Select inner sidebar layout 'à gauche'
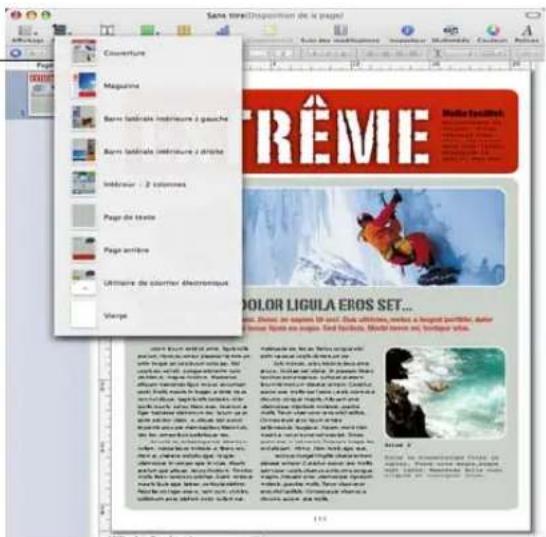The height and width of the screenshot is (537, 546). click(148, 118)
